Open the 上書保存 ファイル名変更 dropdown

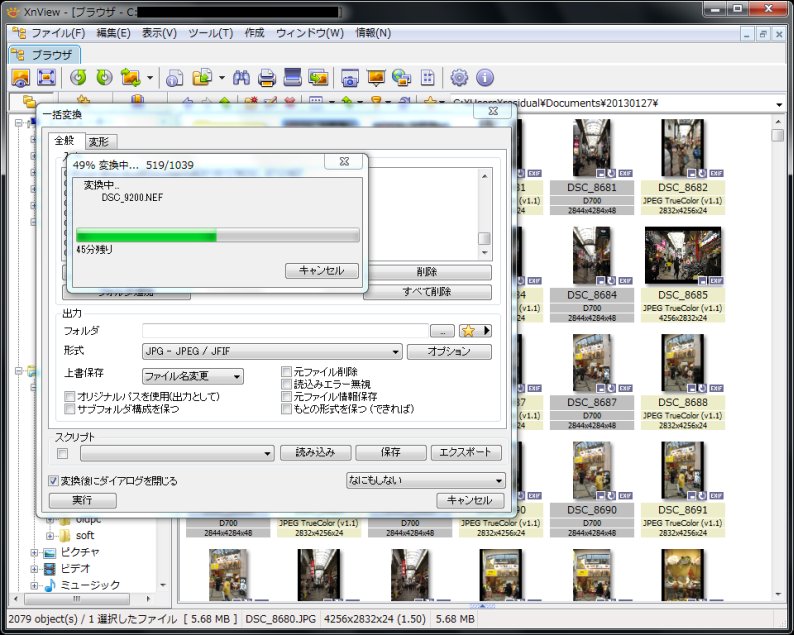[x=193, y=377]
